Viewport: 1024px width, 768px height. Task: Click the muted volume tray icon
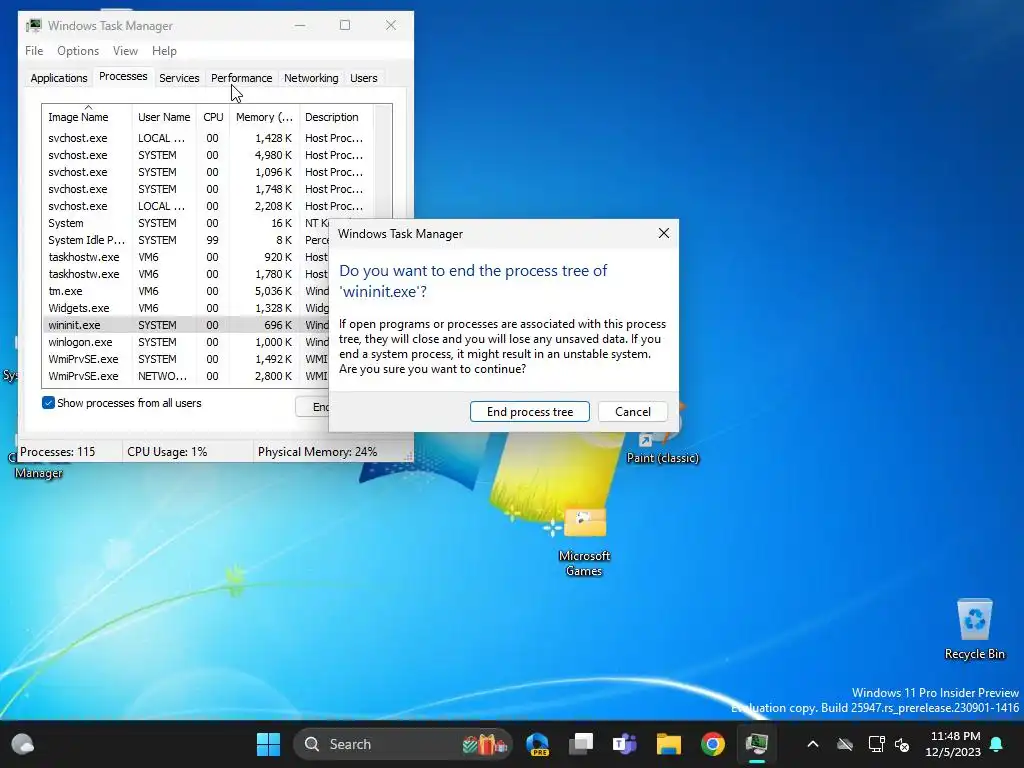click(903, 744)
